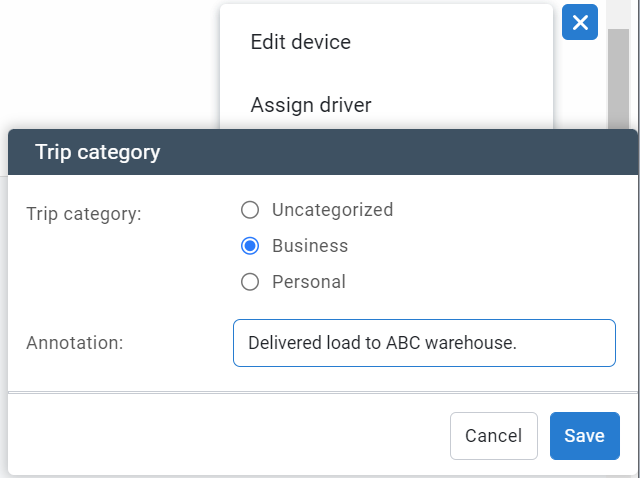Select the Business radio button
The image size is (640, 478).
tap(251, 246)
